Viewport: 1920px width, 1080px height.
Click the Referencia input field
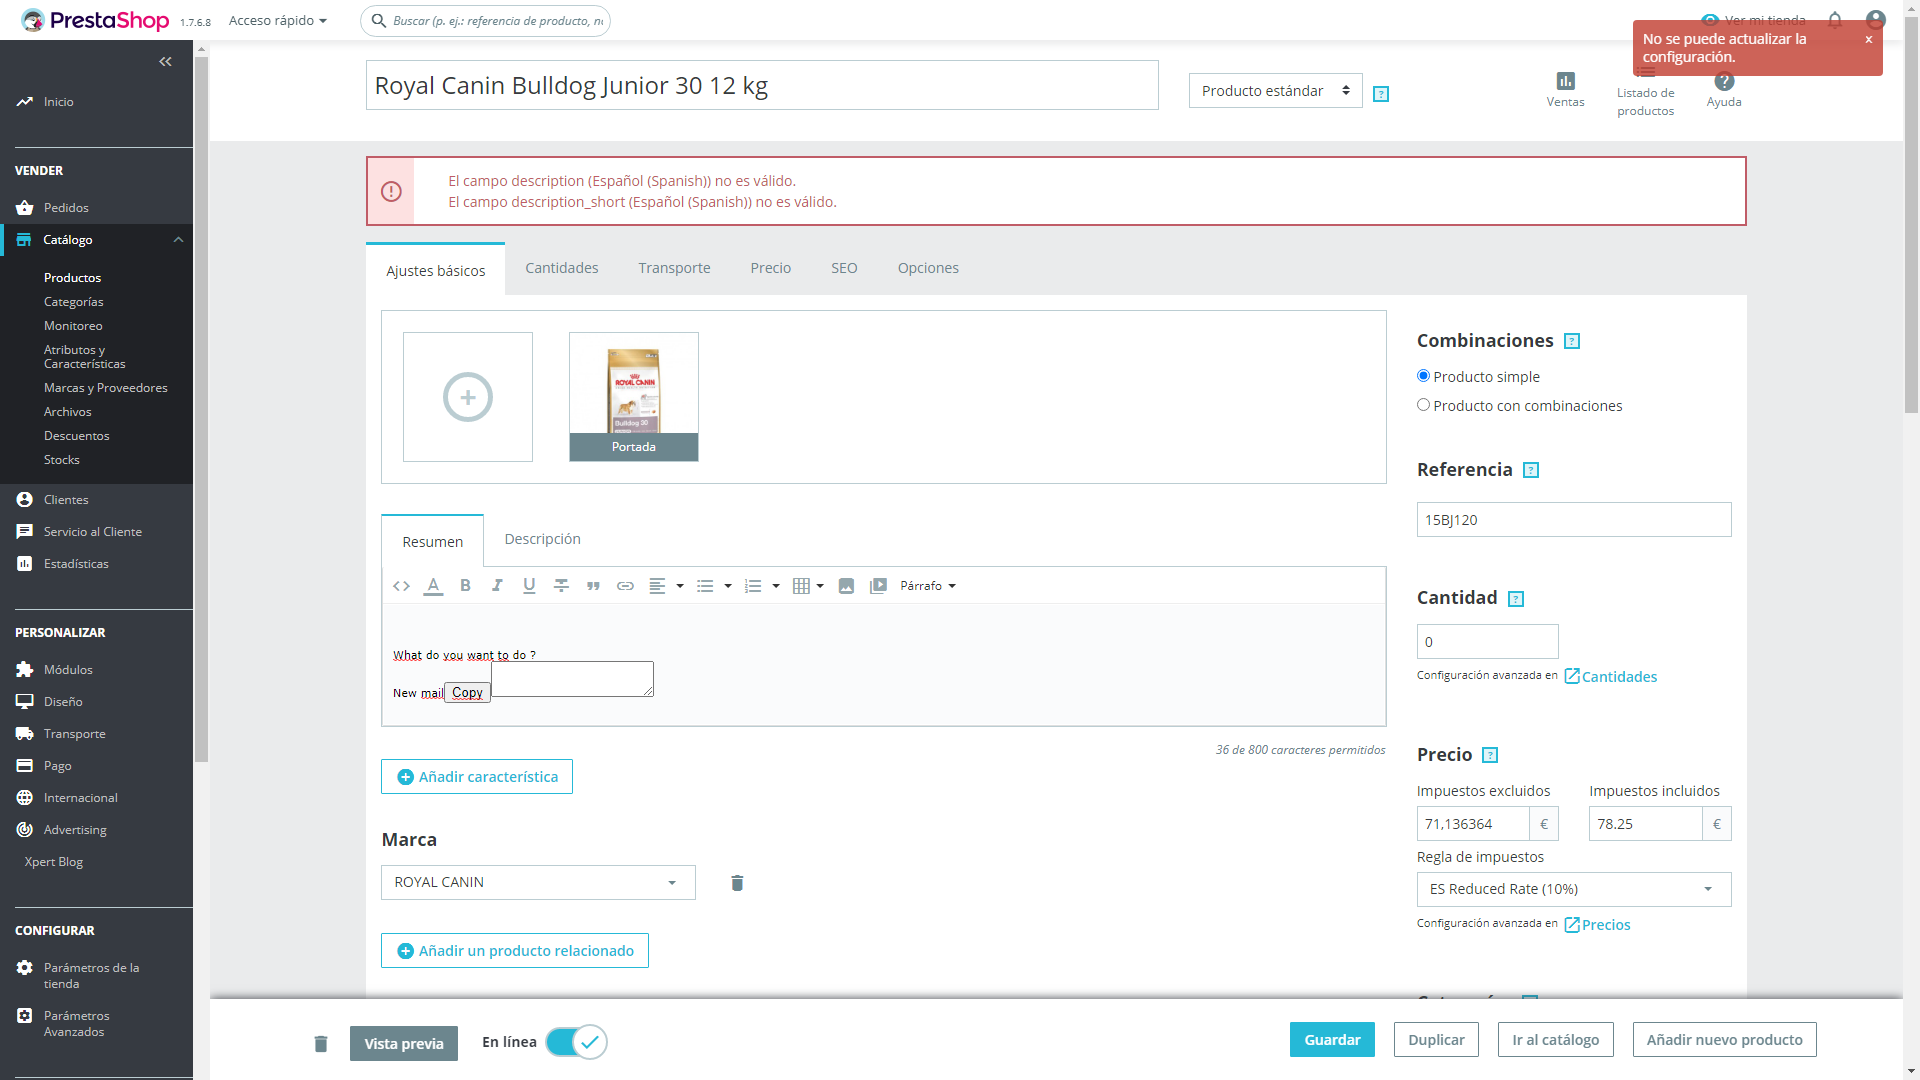[1573, 520]
